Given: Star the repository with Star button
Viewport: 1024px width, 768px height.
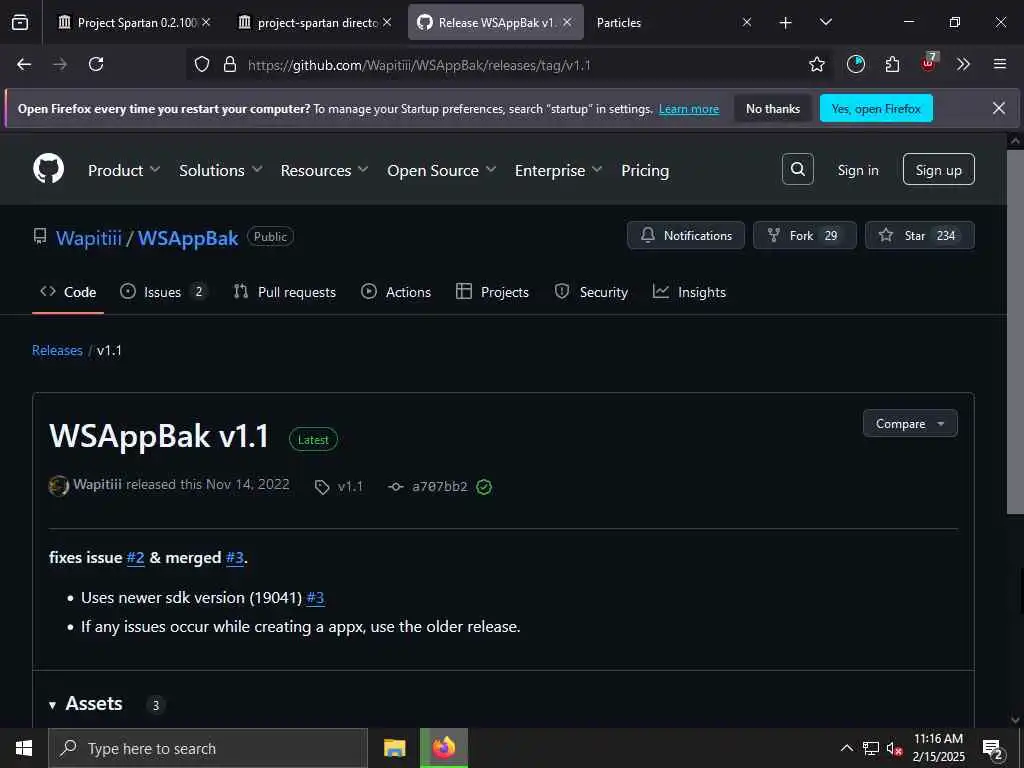Looking at the screenshot, I should pos(920,235).
